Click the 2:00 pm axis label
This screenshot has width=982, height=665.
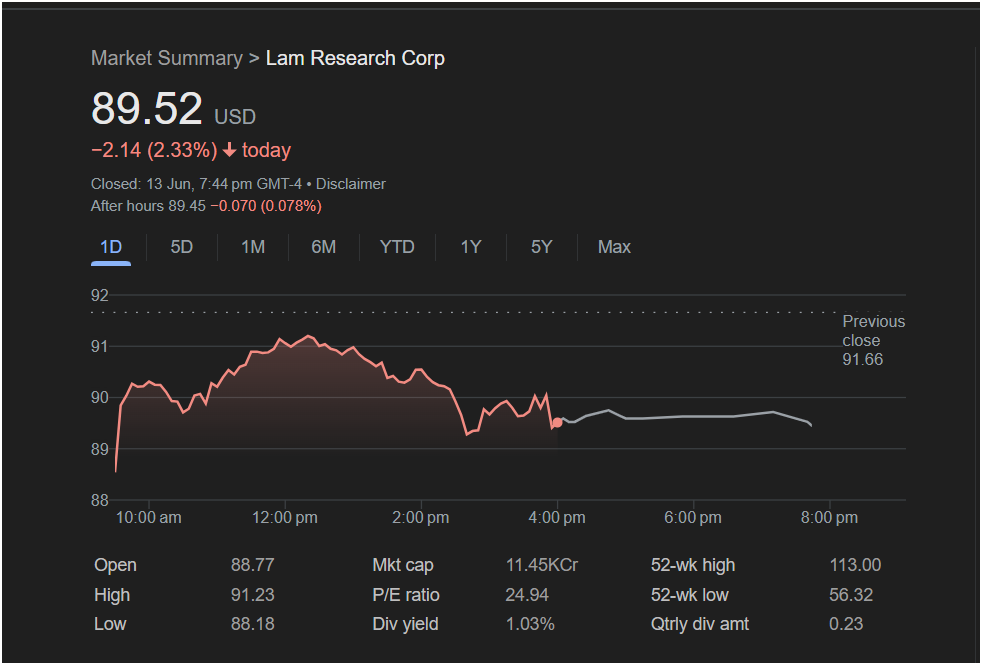[421, 518]
